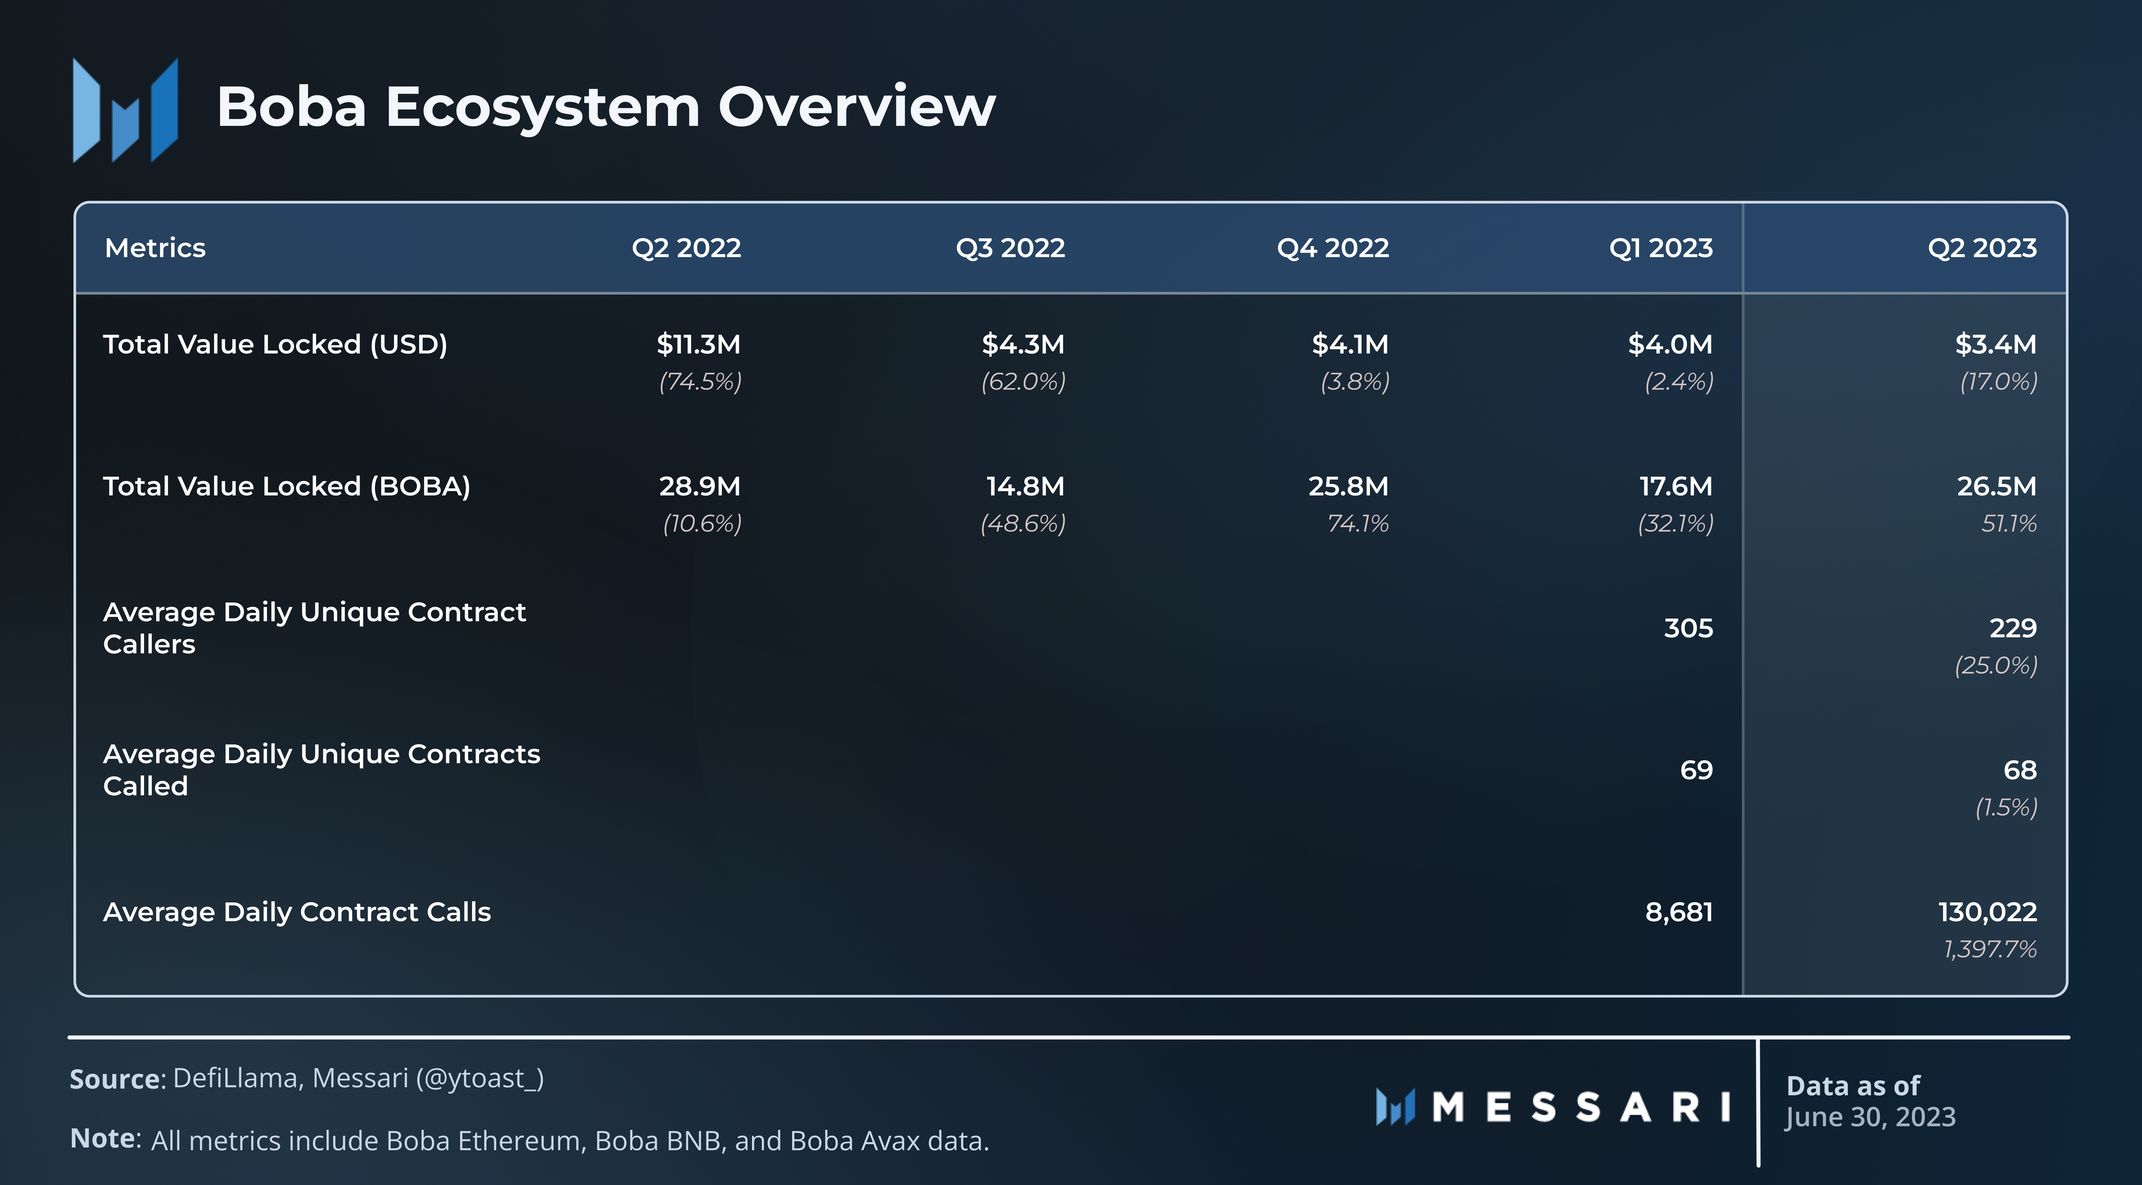Viewport: 2142px width, 1185px height.
Task: Click the 8,681 contract calls value
Action: click(1679, 913)
